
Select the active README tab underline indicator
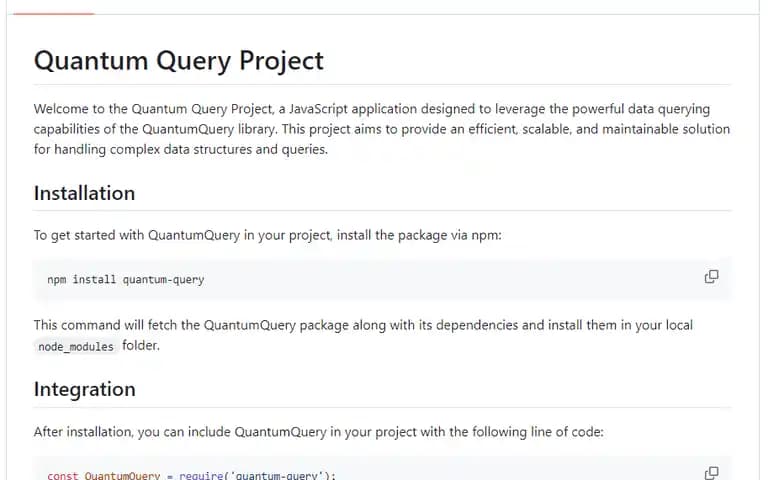coord(53,14)
